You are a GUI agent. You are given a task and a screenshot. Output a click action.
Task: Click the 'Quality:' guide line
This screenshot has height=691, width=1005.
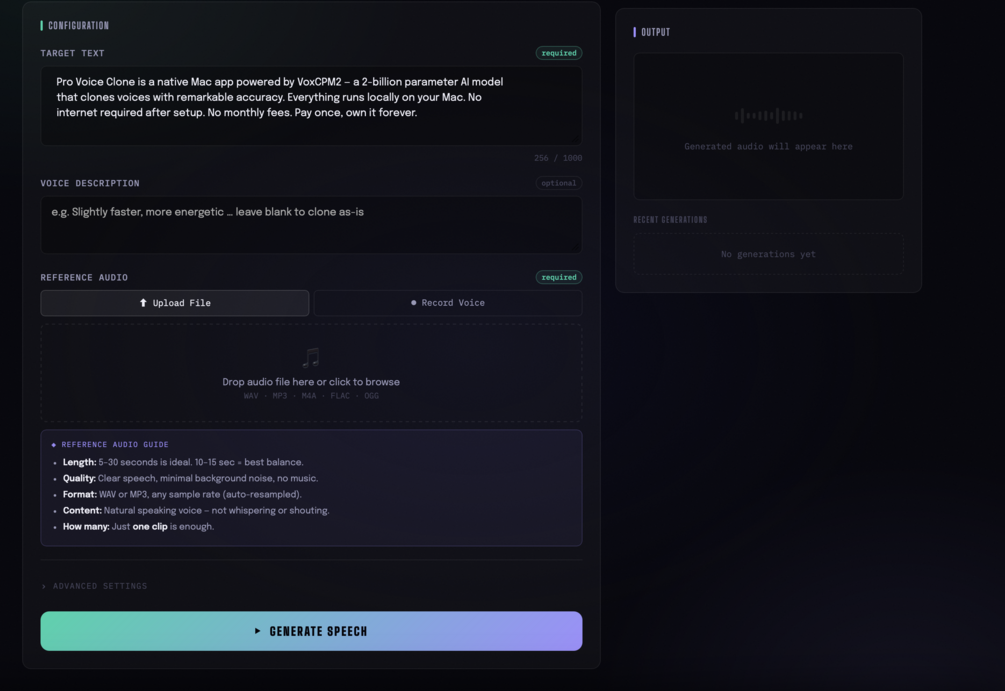190,478
